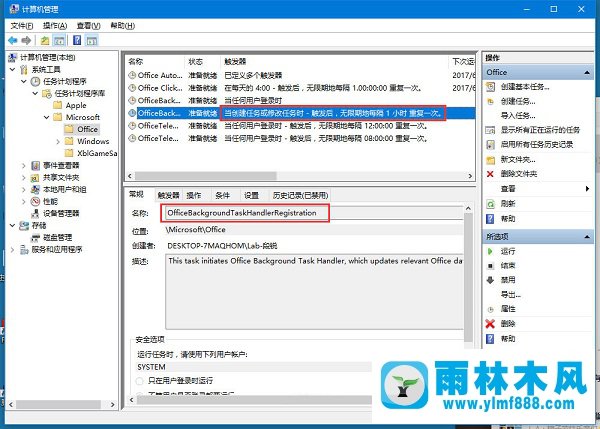The image size is (600, 429).
Task: Click the 共享文件夹 tree icon
Action: pyautogui.click(x=35, y=178)
